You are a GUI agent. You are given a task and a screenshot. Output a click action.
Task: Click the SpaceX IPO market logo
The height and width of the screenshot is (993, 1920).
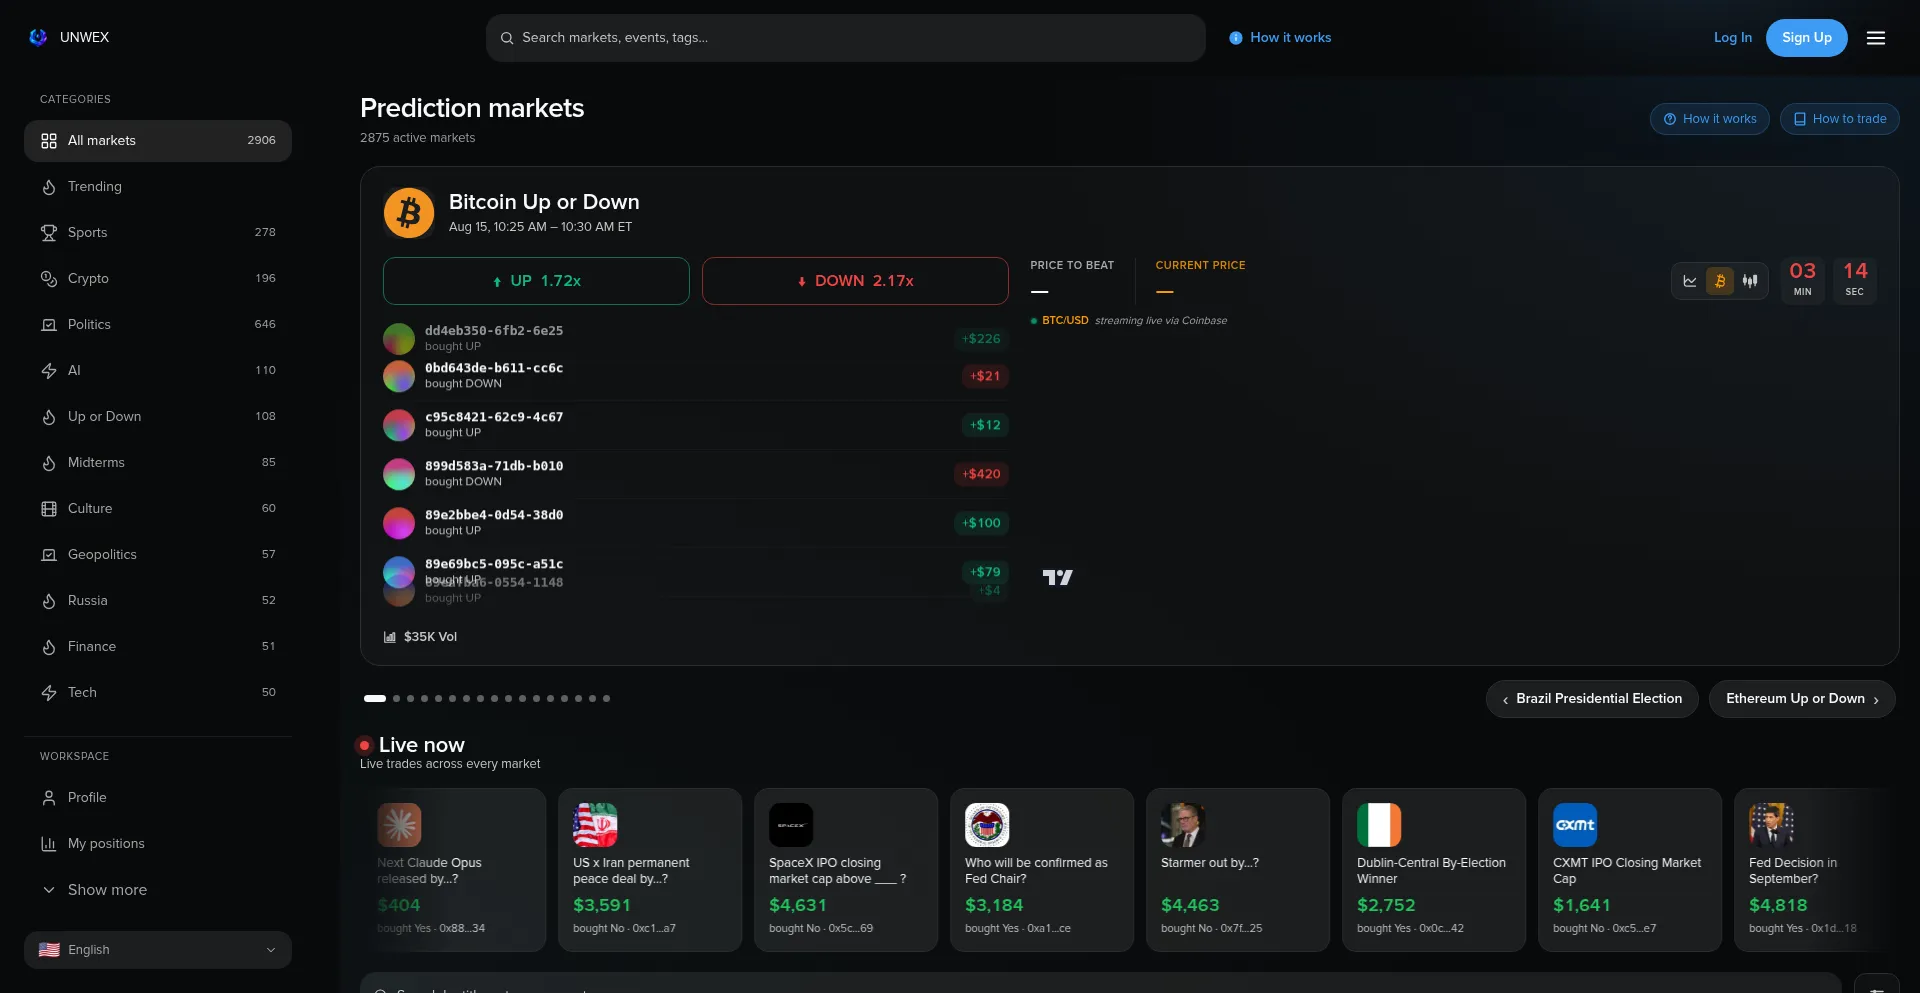coord(791,825)
